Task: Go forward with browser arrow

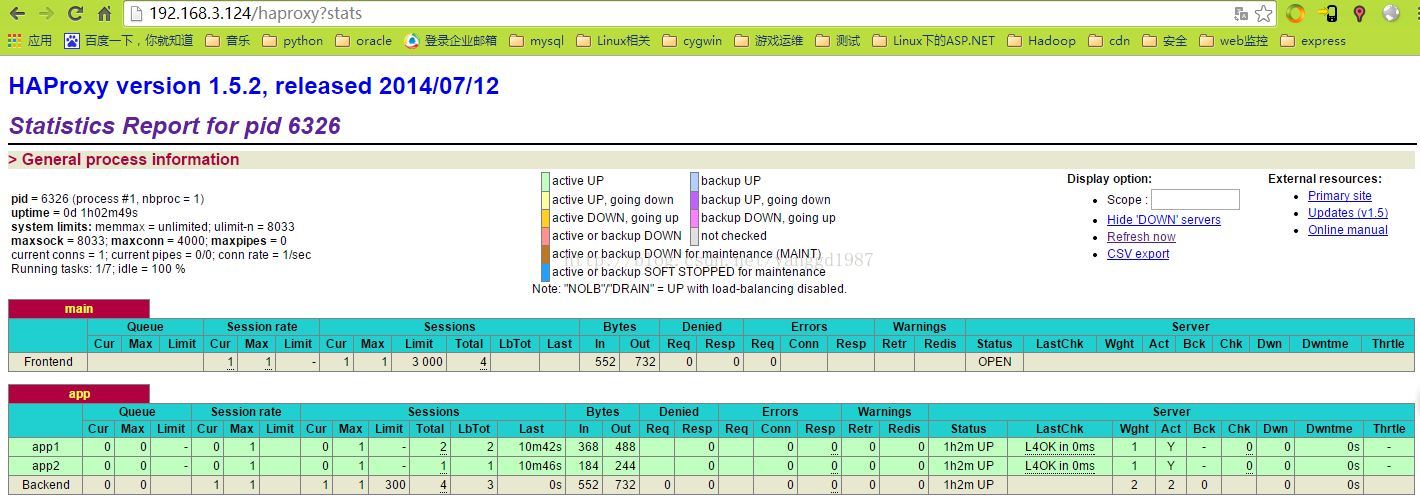Action: 46,14
